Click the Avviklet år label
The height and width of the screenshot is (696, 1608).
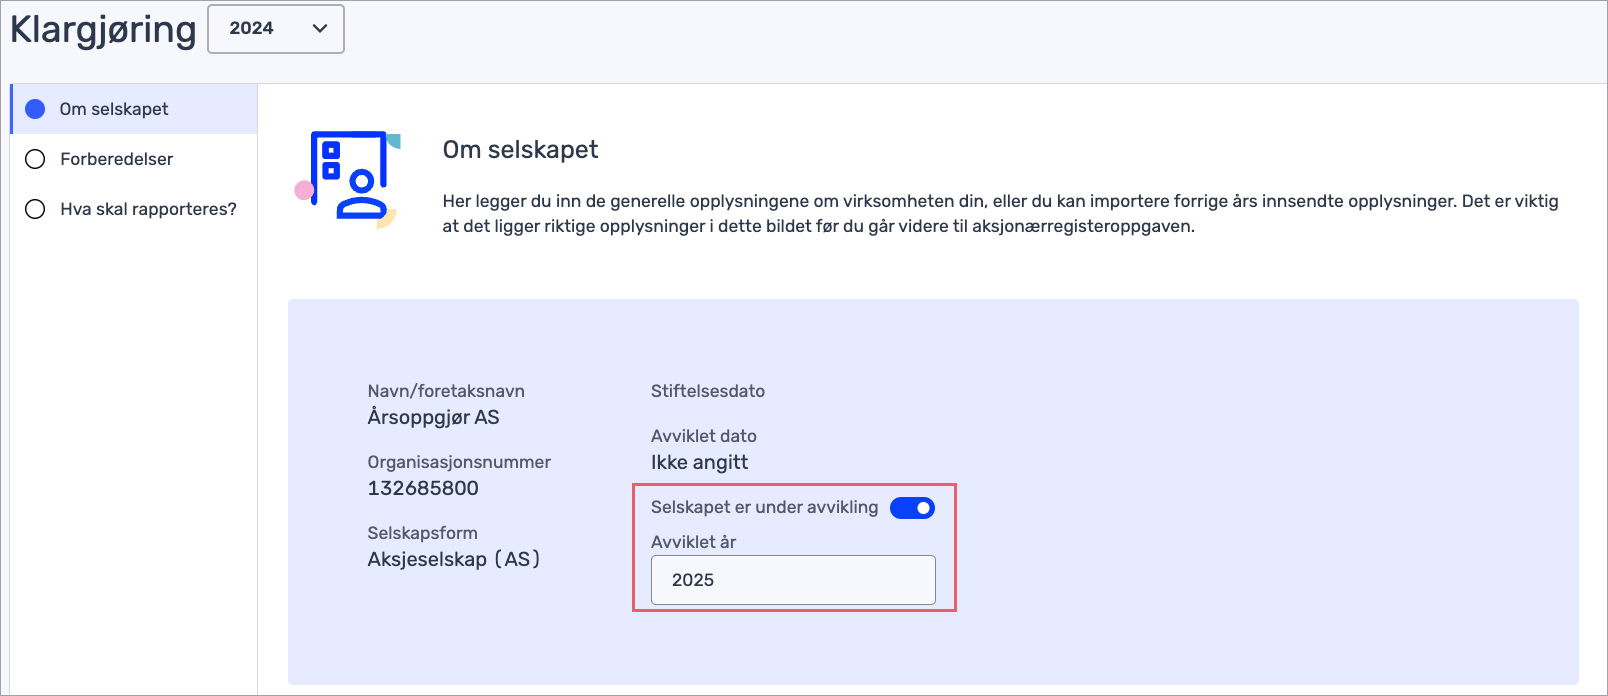(693, 542)
